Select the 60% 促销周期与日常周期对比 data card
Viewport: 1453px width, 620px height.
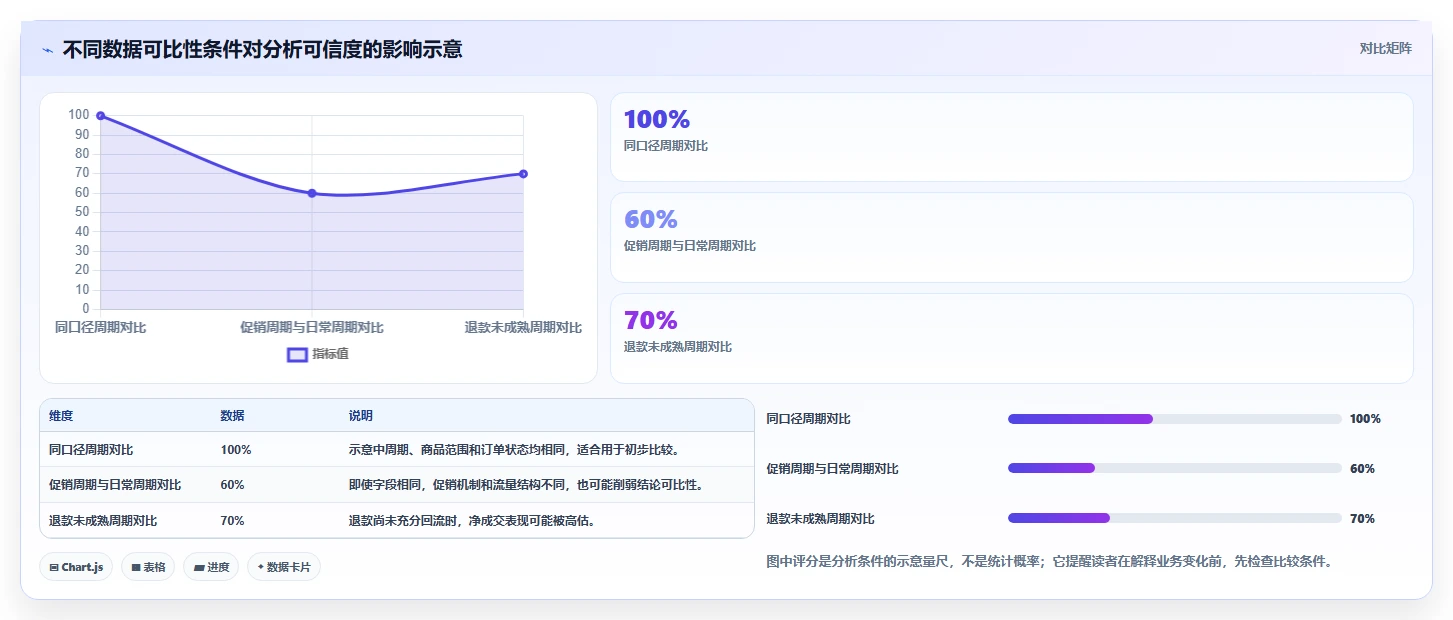coord(1011,238)
